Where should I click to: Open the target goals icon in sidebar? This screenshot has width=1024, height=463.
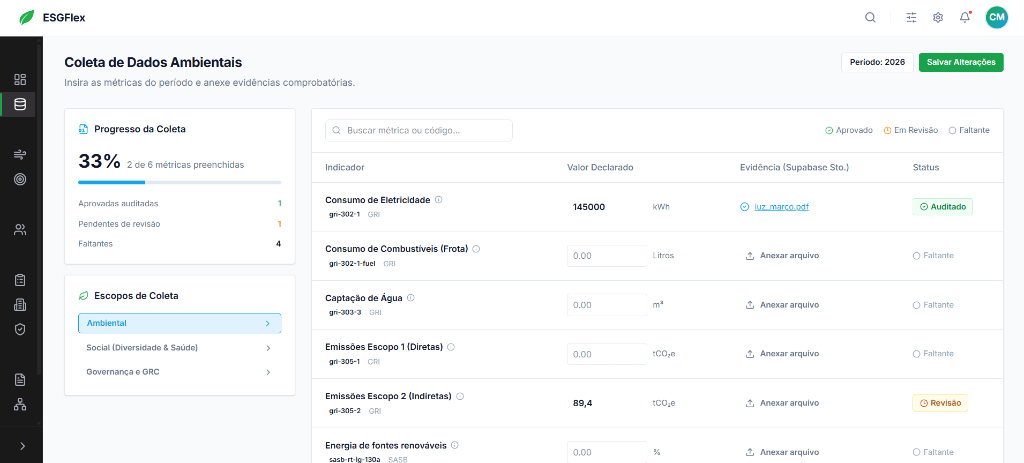pos(20,179)
